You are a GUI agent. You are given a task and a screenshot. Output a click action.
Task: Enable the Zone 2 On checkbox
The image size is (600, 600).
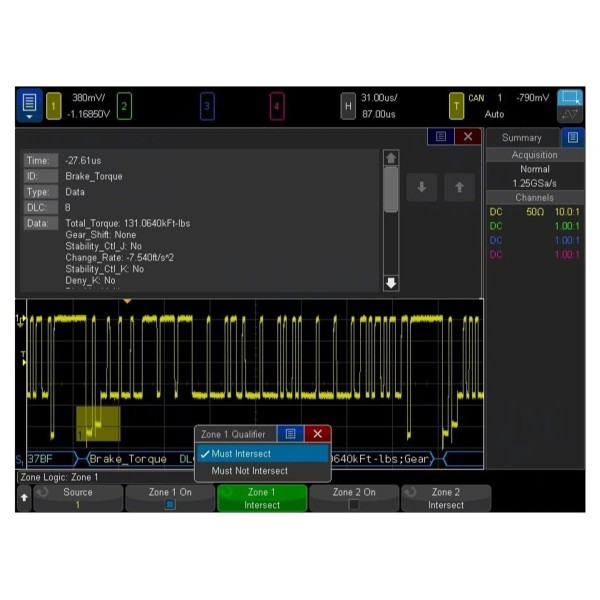(353, 505)
